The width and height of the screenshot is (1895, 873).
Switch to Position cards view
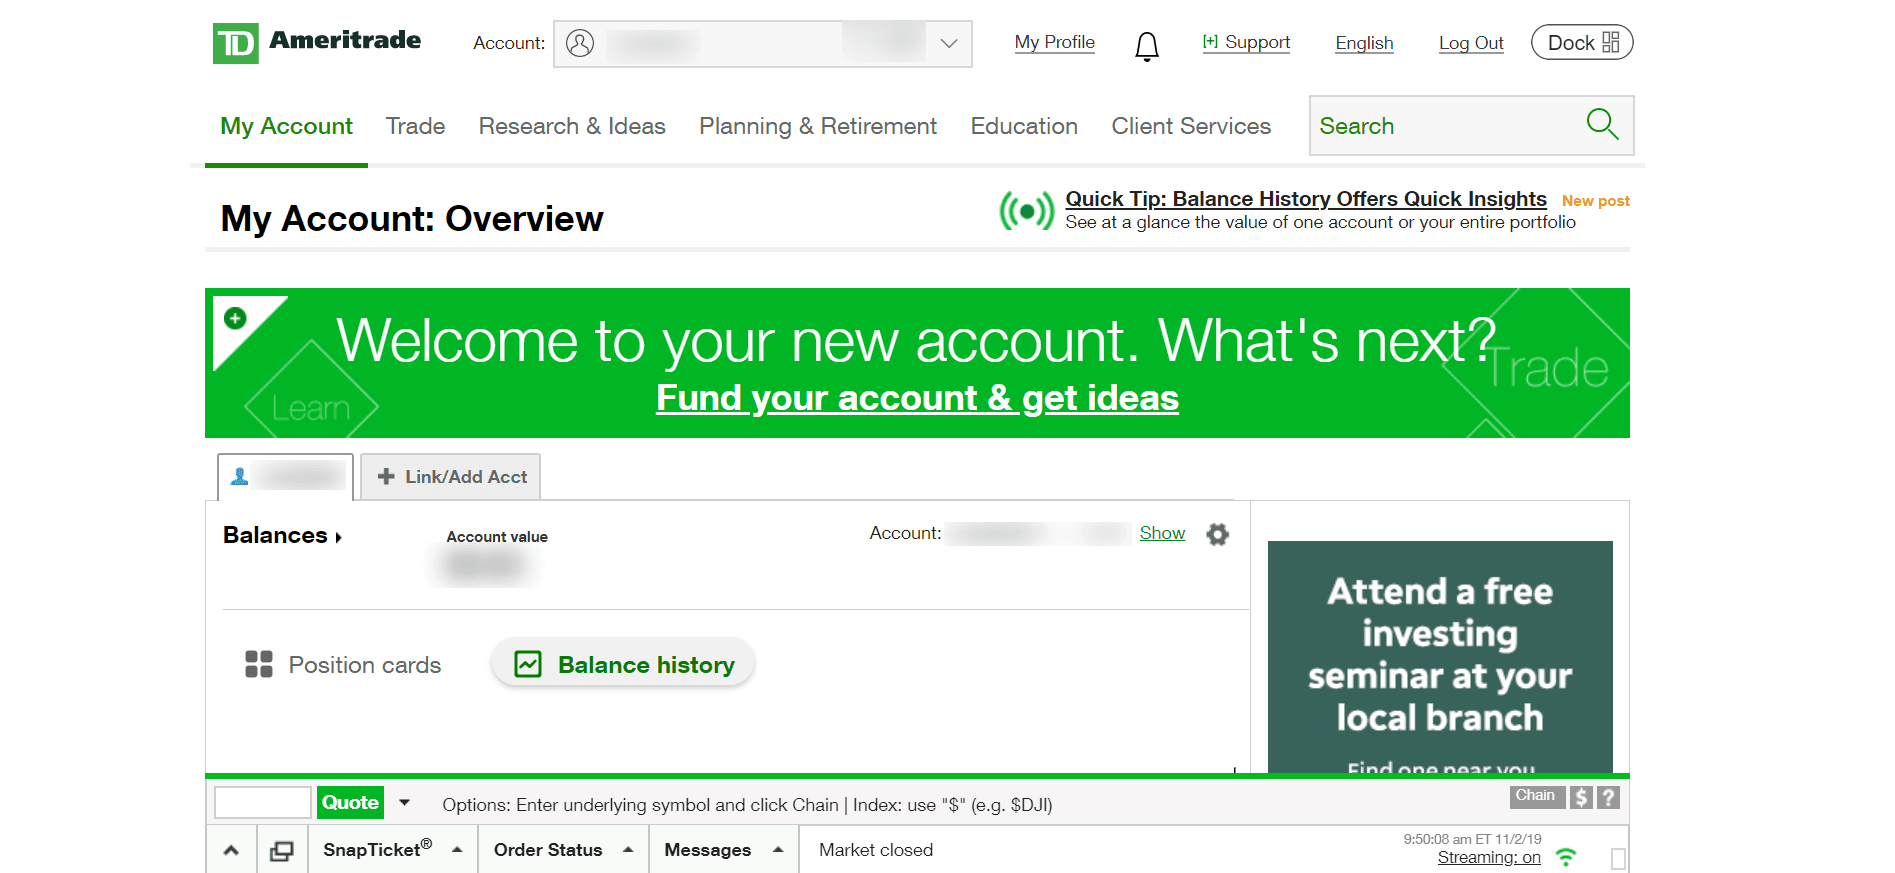click(364, 665)
